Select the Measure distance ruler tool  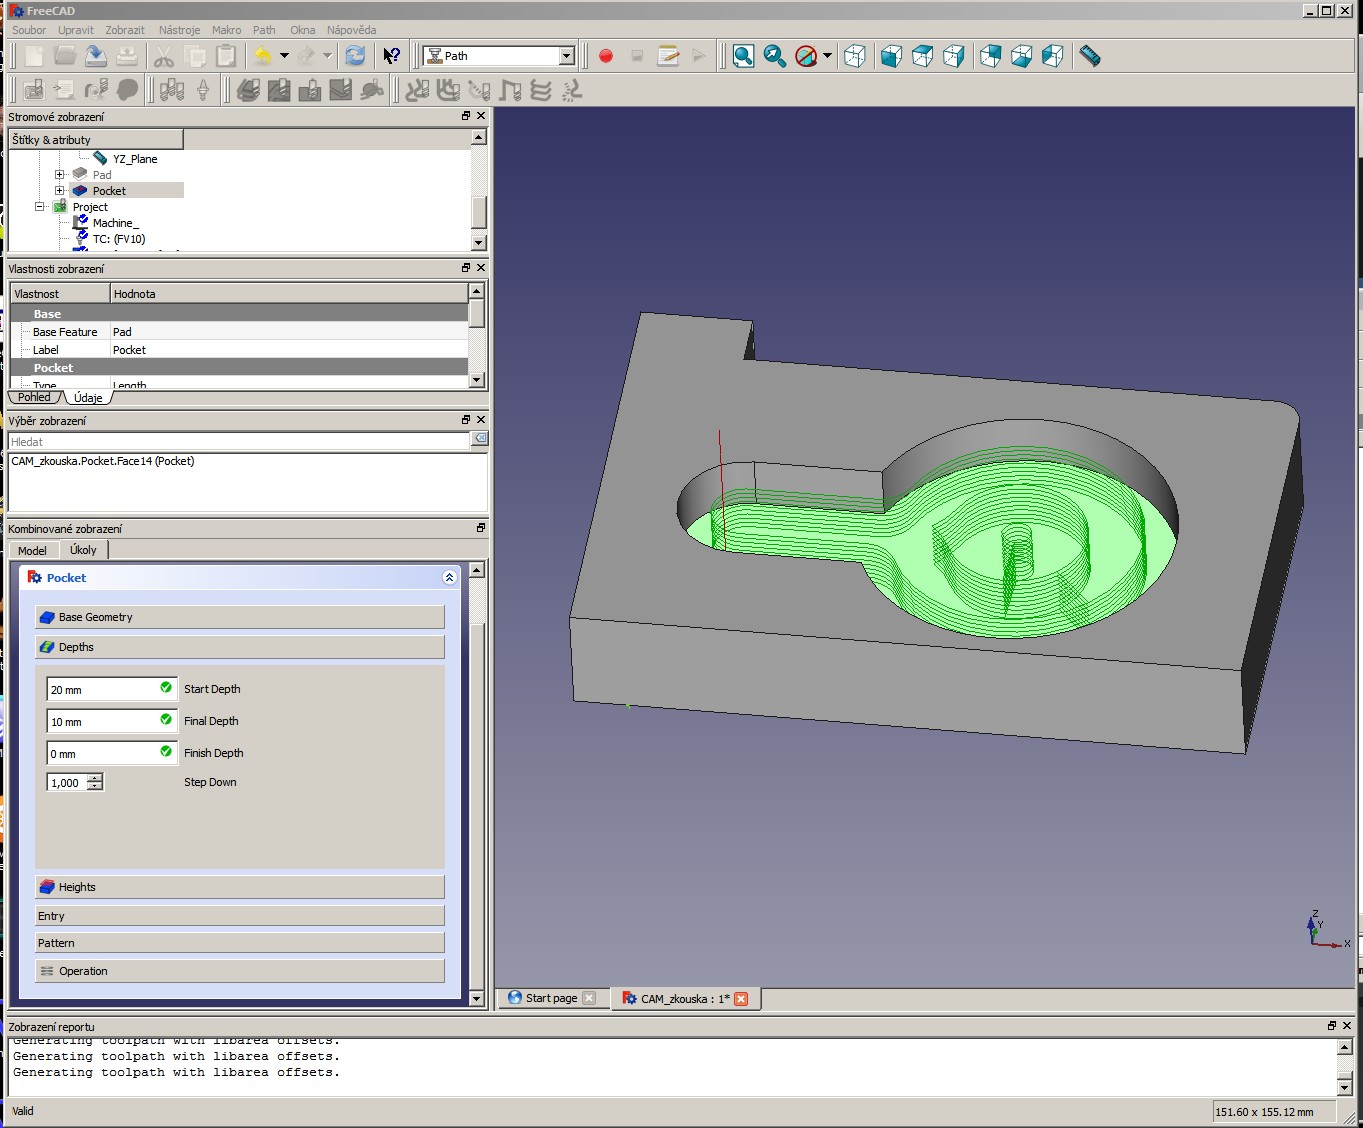(x=1090, y=56)
